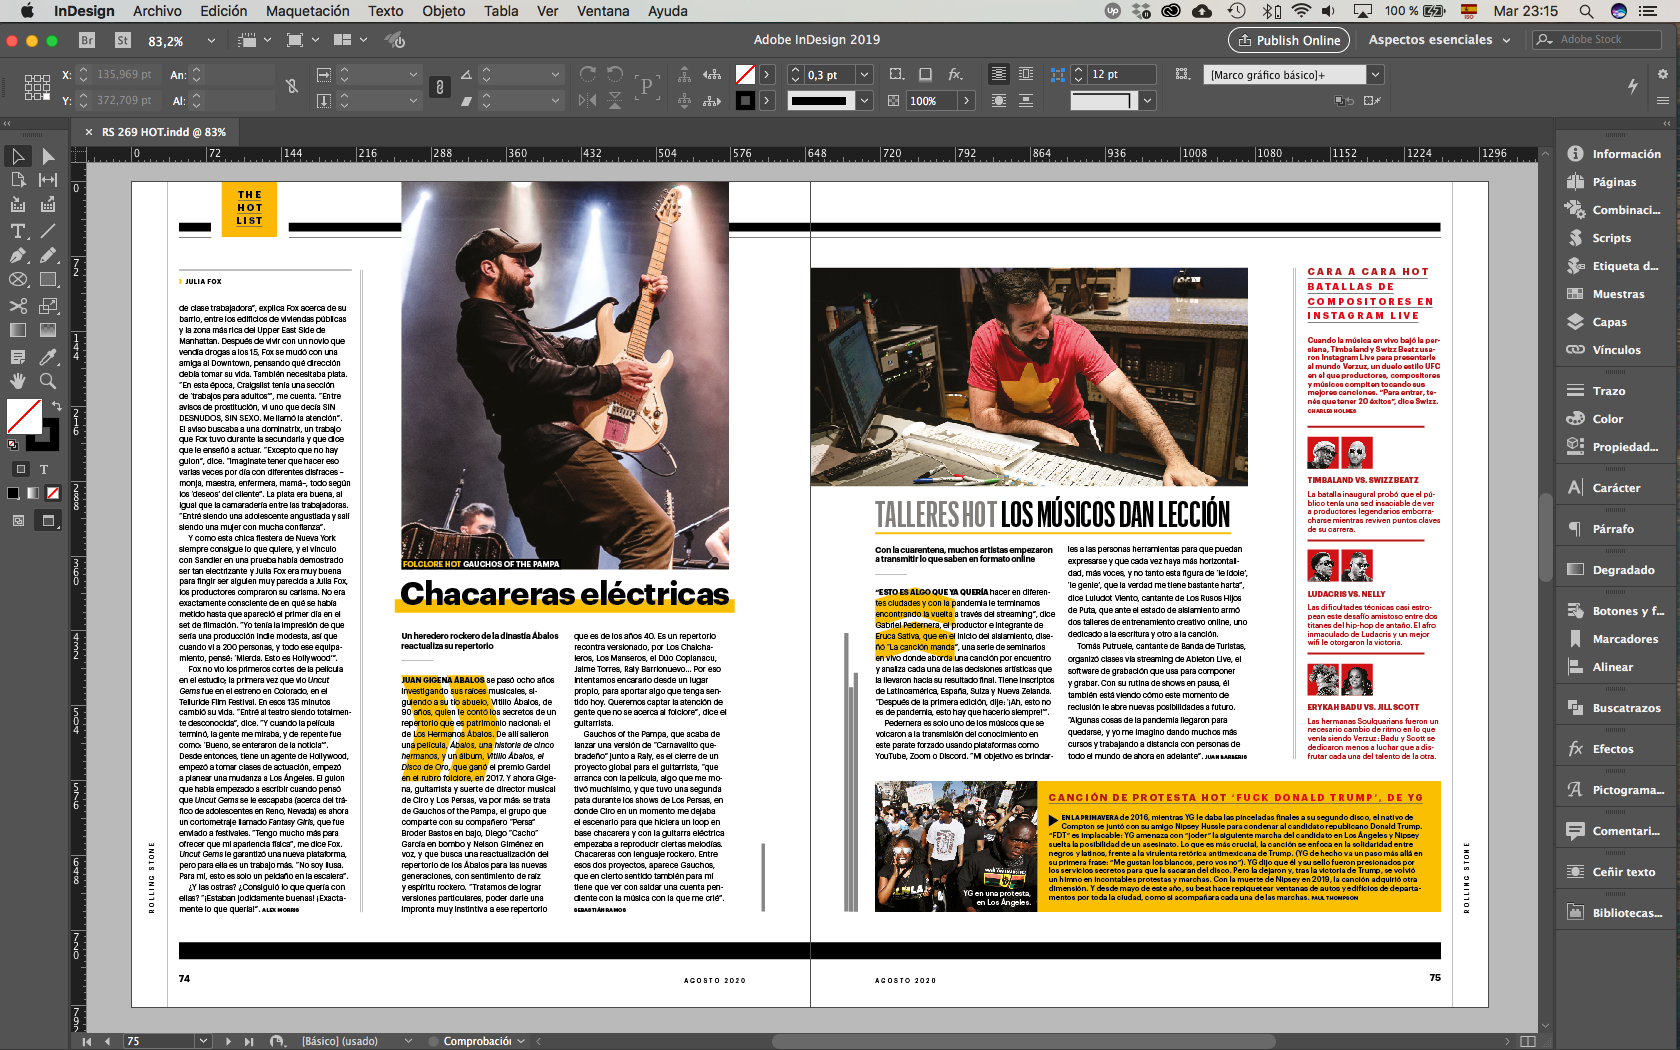Click the Adobe Stock search field

tap(1597, 39)
